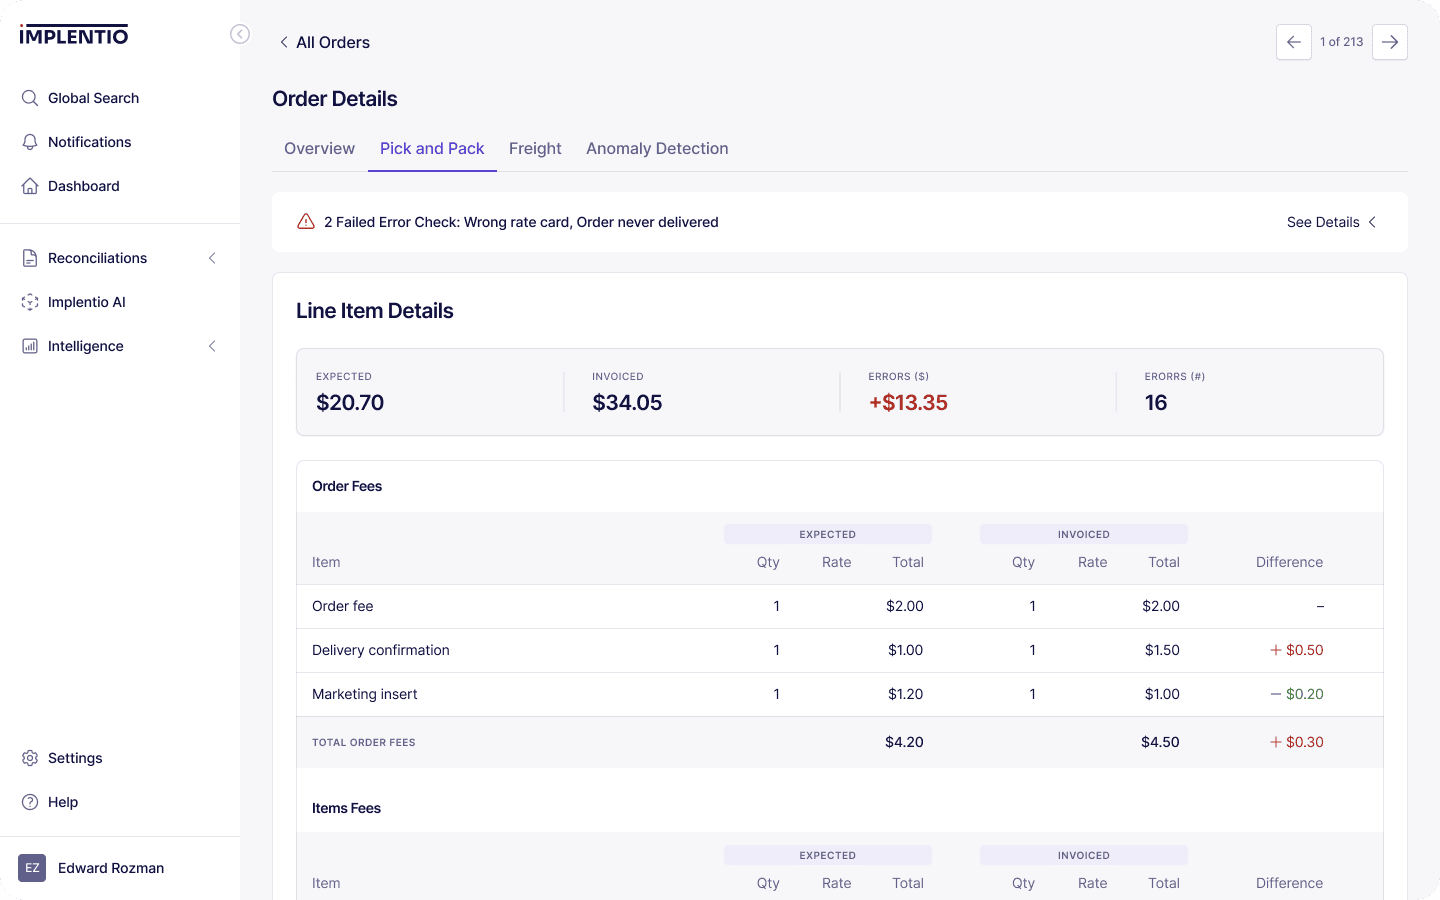Image resolution: width=1440 pixels, height=900 pixels.
Task: Open Notifications bell icon
Action: pos(30,142)
